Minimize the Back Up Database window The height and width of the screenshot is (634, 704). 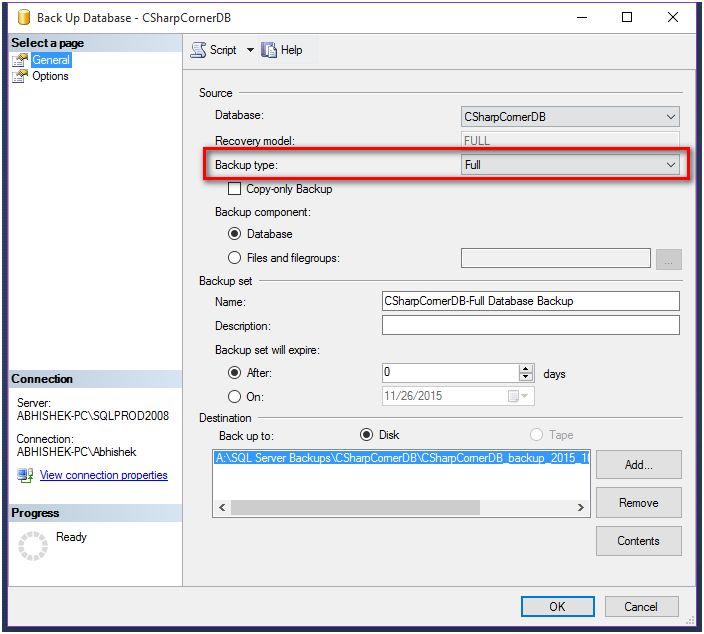click(x=582, y=18)
